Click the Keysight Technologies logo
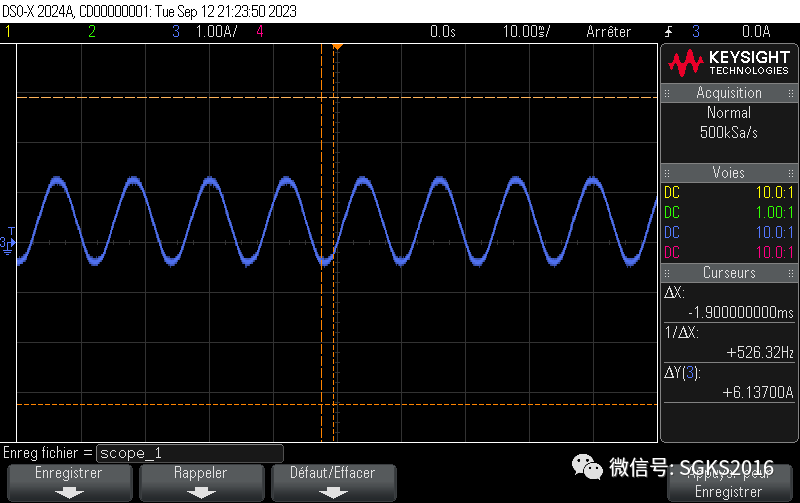Viewport: 800px width, 503px height. click(729, 63)
